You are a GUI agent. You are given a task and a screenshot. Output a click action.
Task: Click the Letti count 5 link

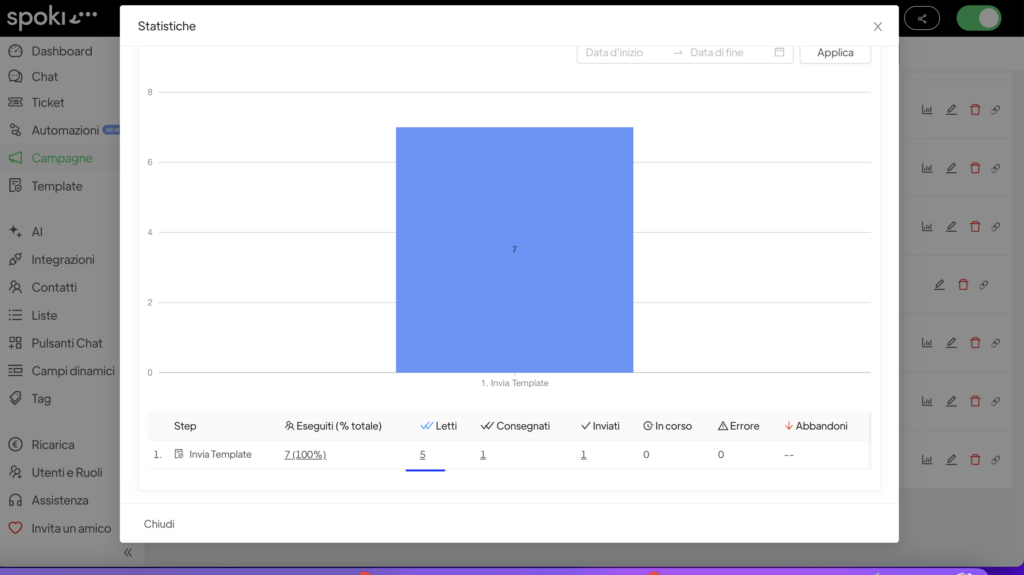click(x=422, y=454)
